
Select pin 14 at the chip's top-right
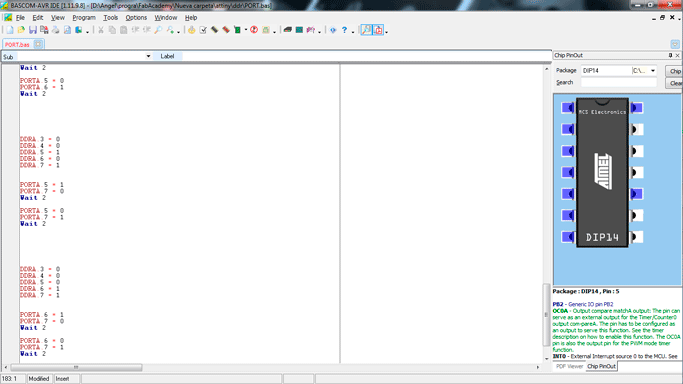(637, 108)
